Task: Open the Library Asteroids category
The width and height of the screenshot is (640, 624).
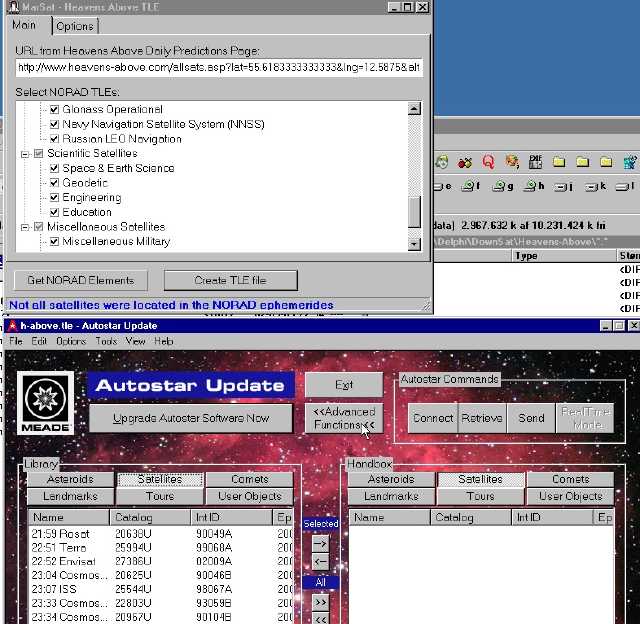Action: (x=70, y=479)
